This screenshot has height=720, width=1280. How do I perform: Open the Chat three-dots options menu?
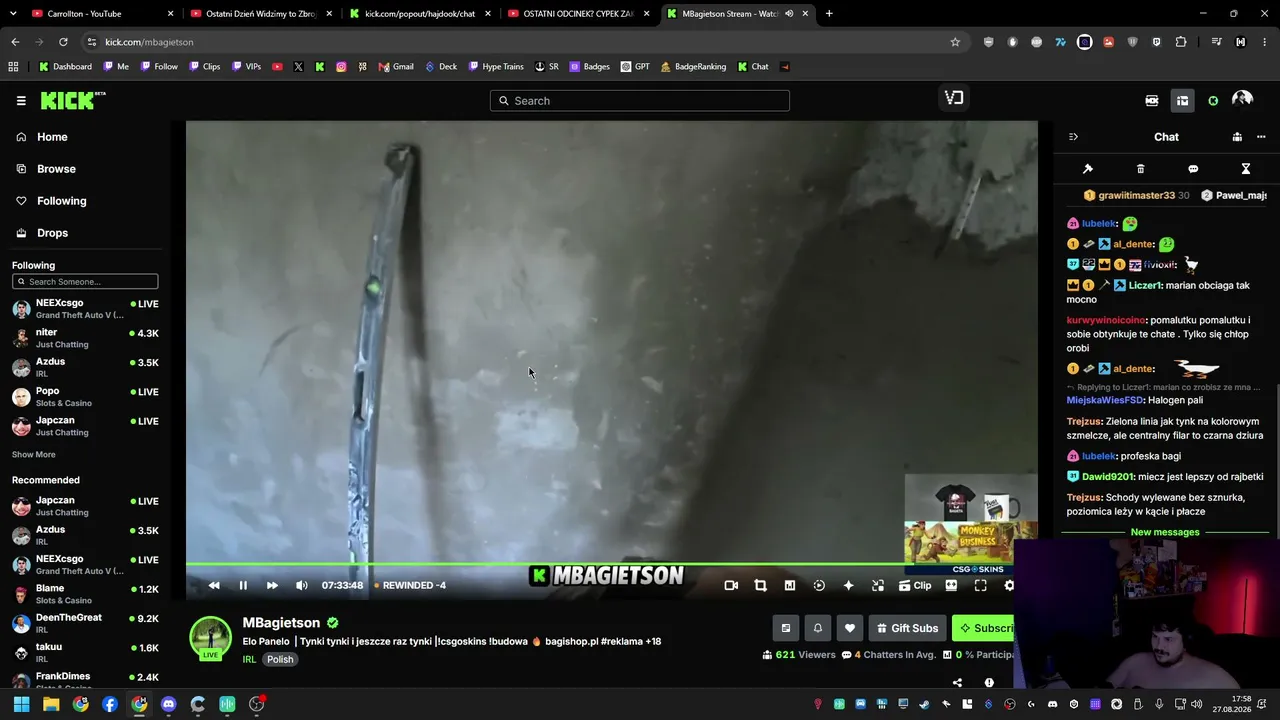point(1261,137)
